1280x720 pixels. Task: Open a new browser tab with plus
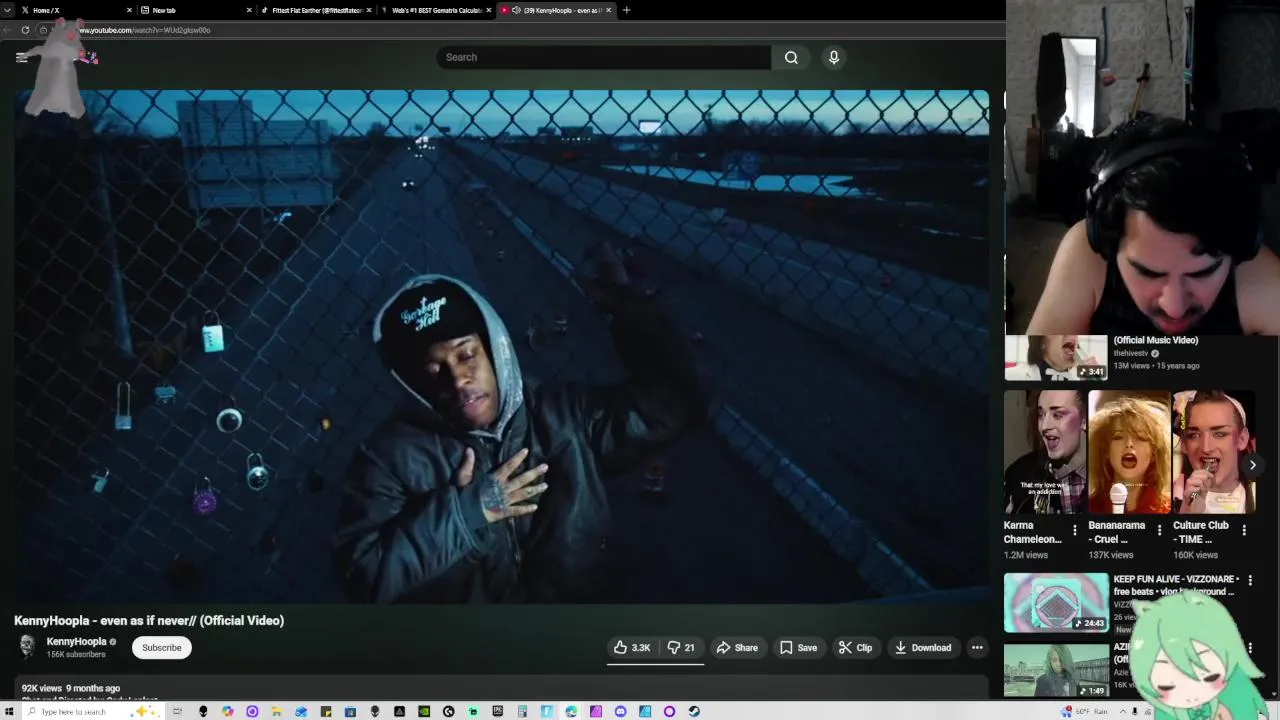(x=626, y=10)
